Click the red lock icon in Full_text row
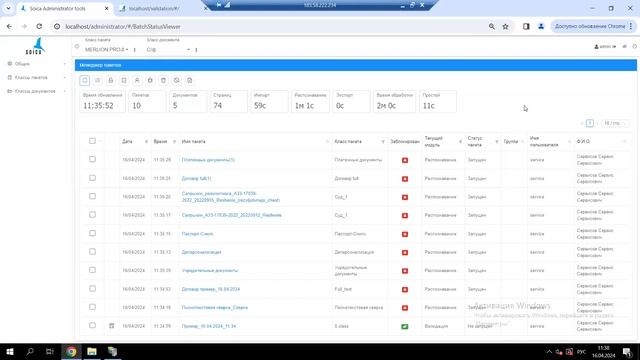The image size is (640, 360). click(405, 289)
